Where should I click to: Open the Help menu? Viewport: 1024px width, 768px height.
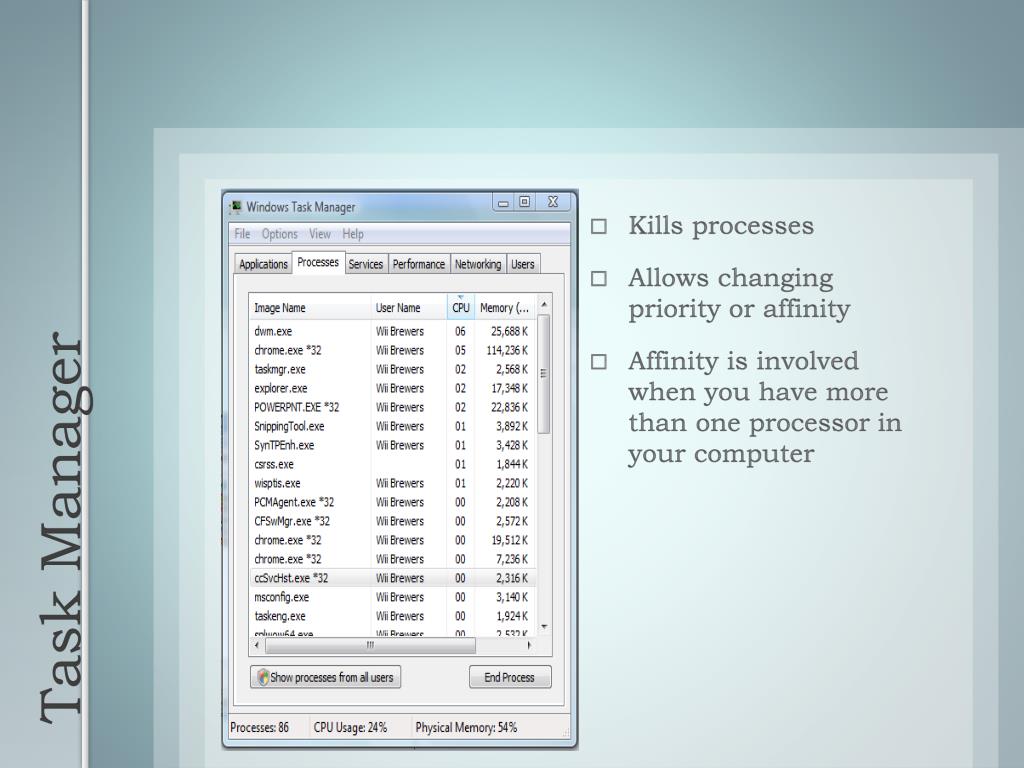[x=353, y=234]
